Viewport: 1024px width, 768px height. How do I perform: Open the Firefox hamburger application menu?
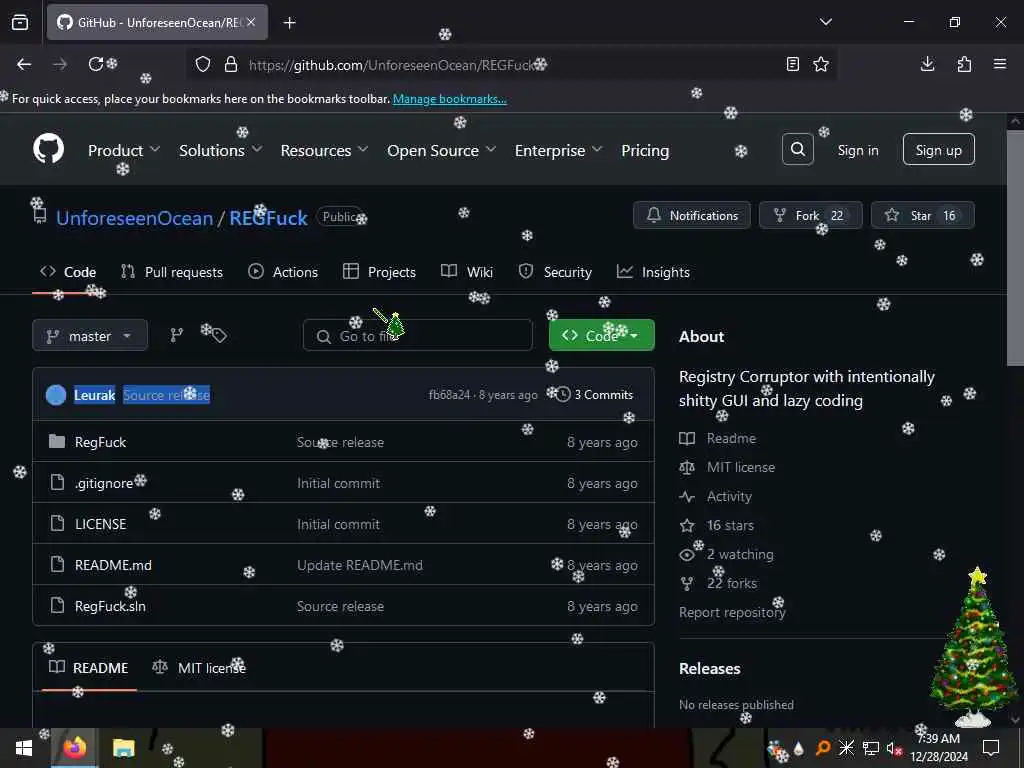(x=1000, y=64)
